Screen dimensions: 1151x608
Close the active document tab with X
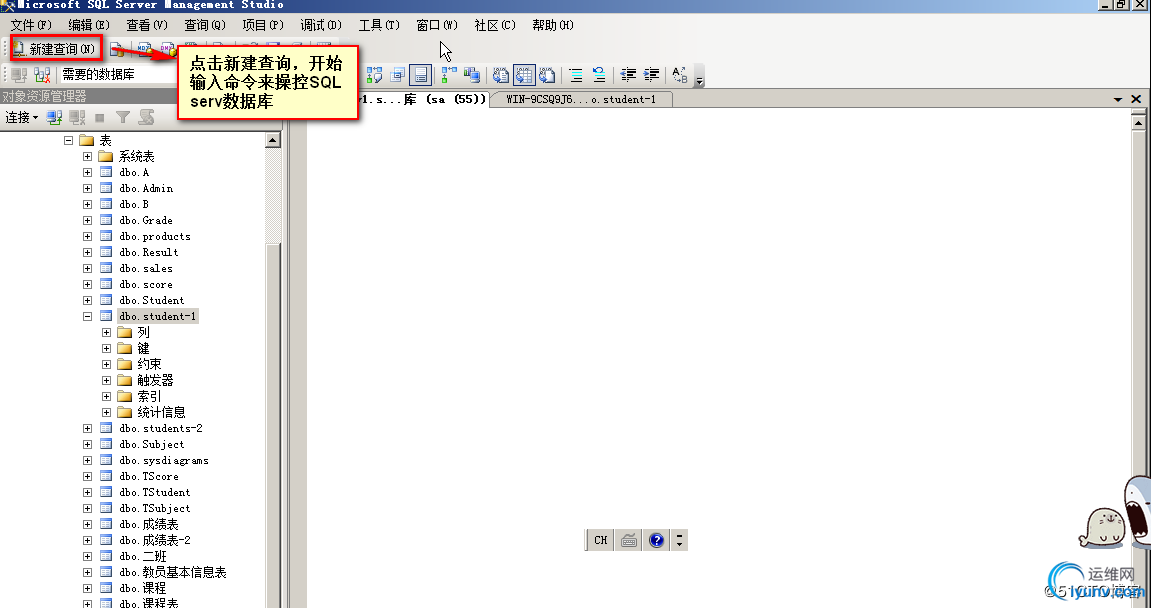coord(1136,99)
